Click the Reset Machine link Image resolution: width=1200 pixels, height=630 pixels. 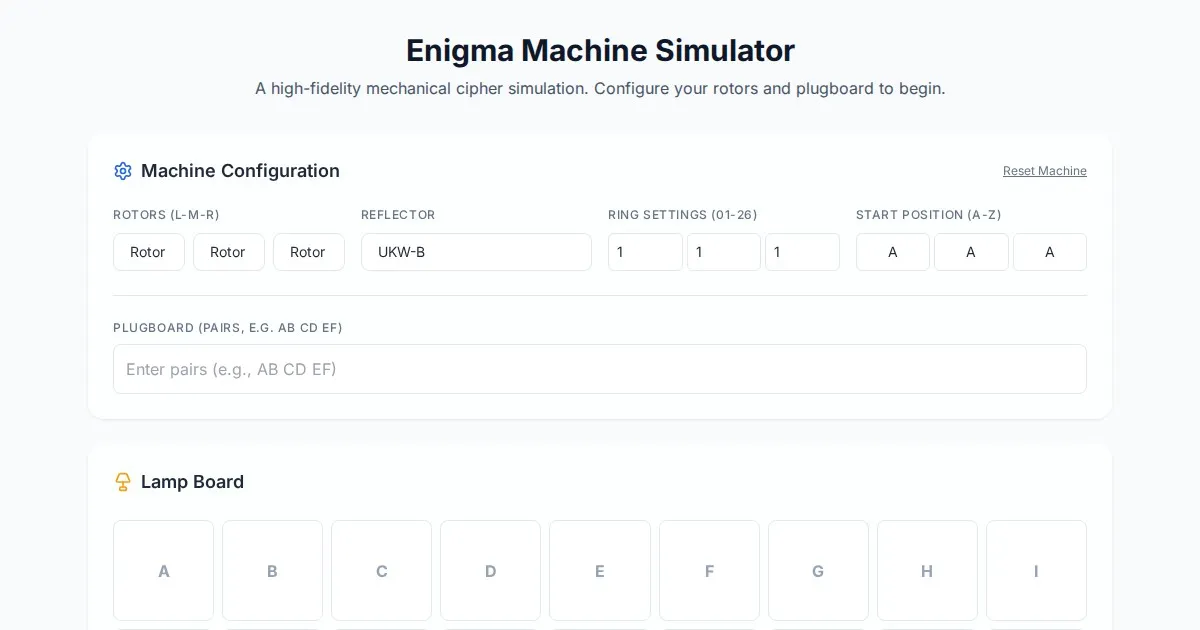pos(1044,171)
